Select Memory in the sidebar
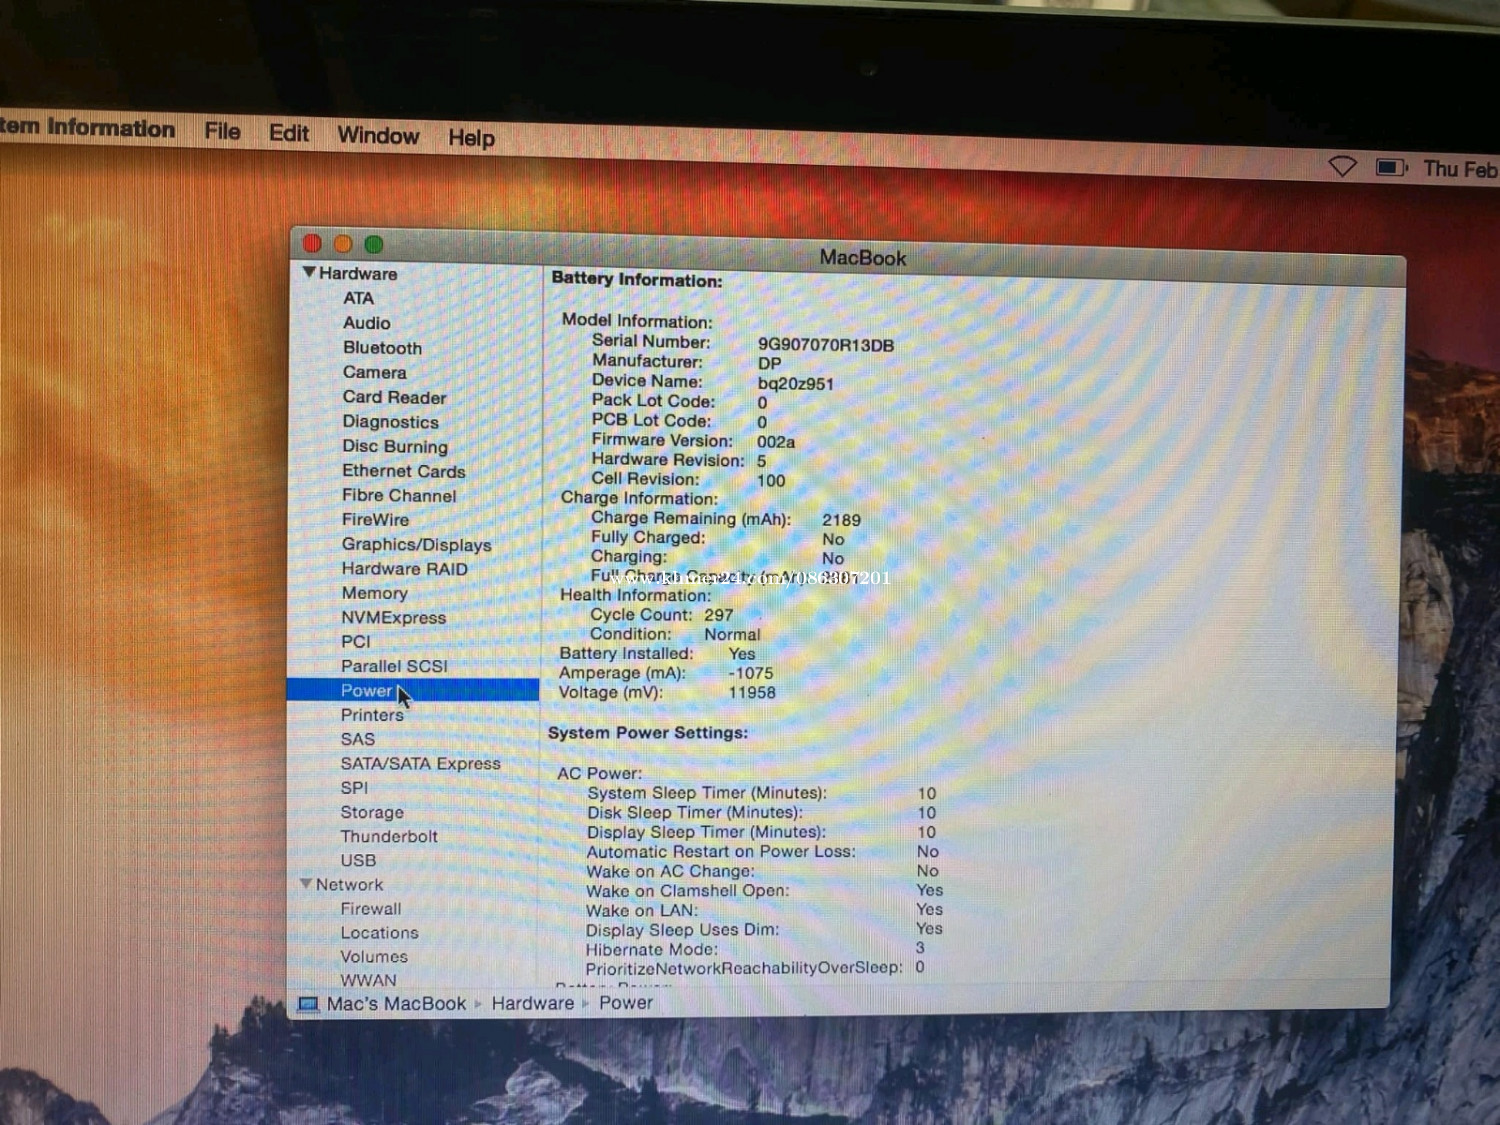The image size is (1500, 1125). (x=374, y=593)
